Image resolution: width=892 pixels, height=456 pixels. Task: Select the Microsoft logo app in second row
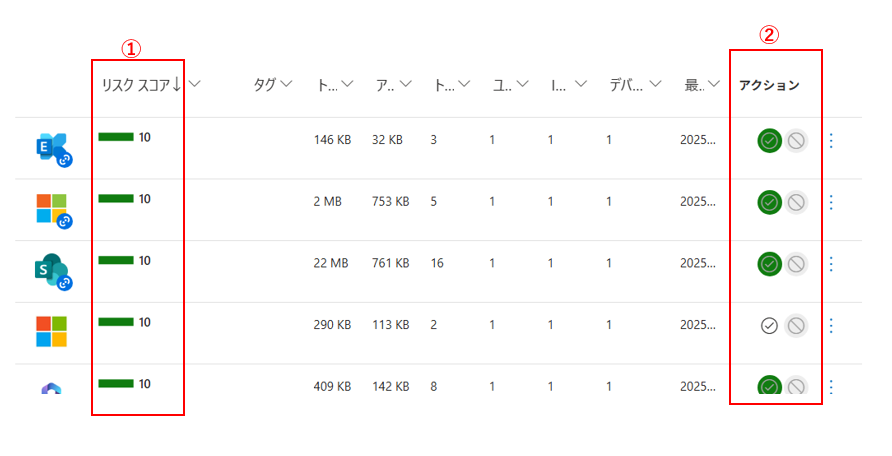point(53,210)
